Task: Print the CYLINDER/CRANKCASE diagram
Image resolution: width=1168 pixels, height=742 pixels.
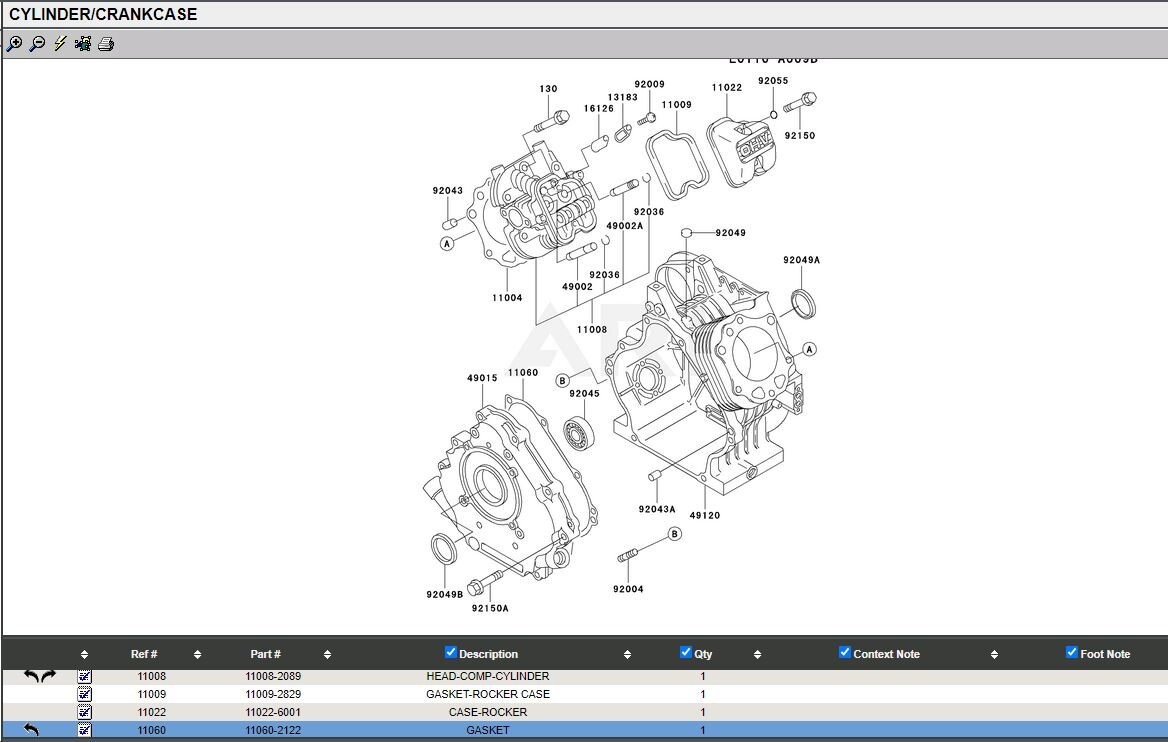Action: [x=105, y=44]
